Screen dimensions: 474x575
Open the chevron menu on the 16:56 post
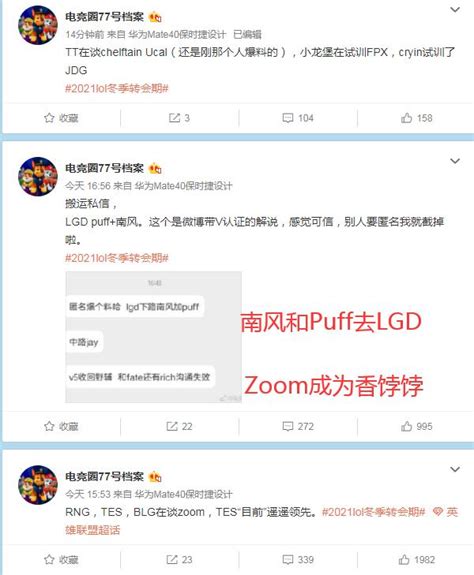(x=455, y=161)
